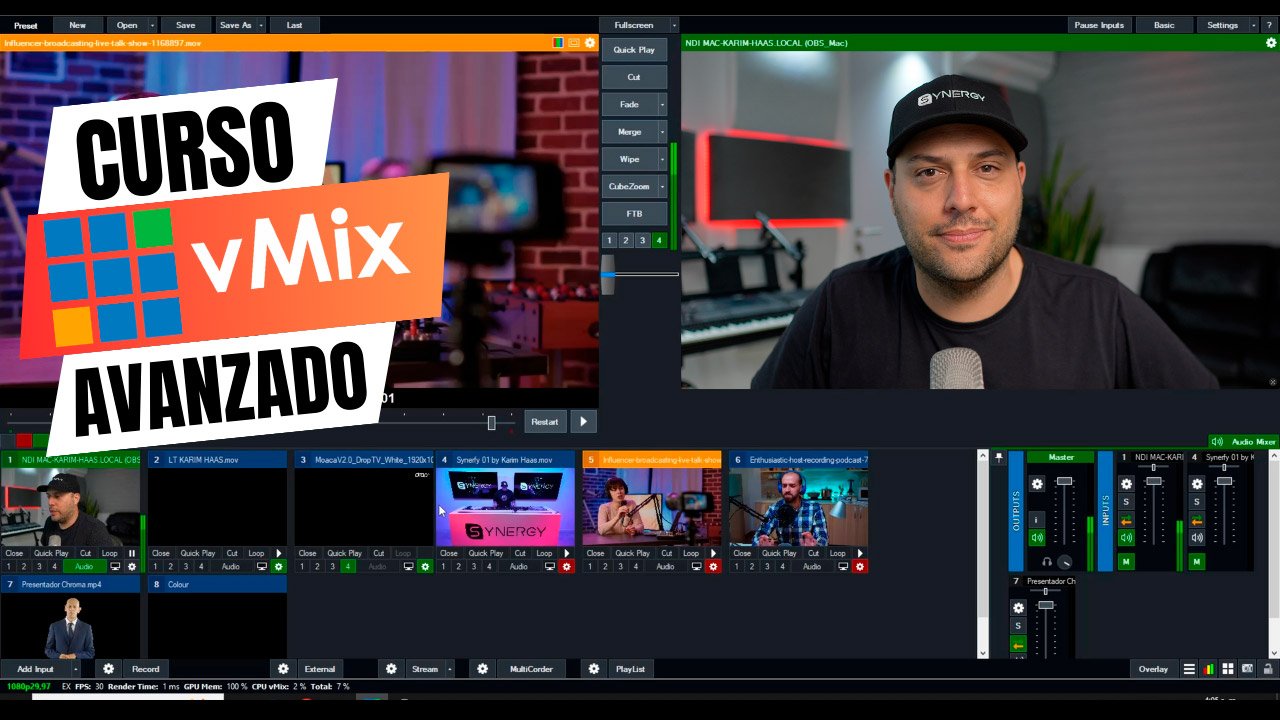
Task: Open the Master output settings gear
Action: (1038, 482)
